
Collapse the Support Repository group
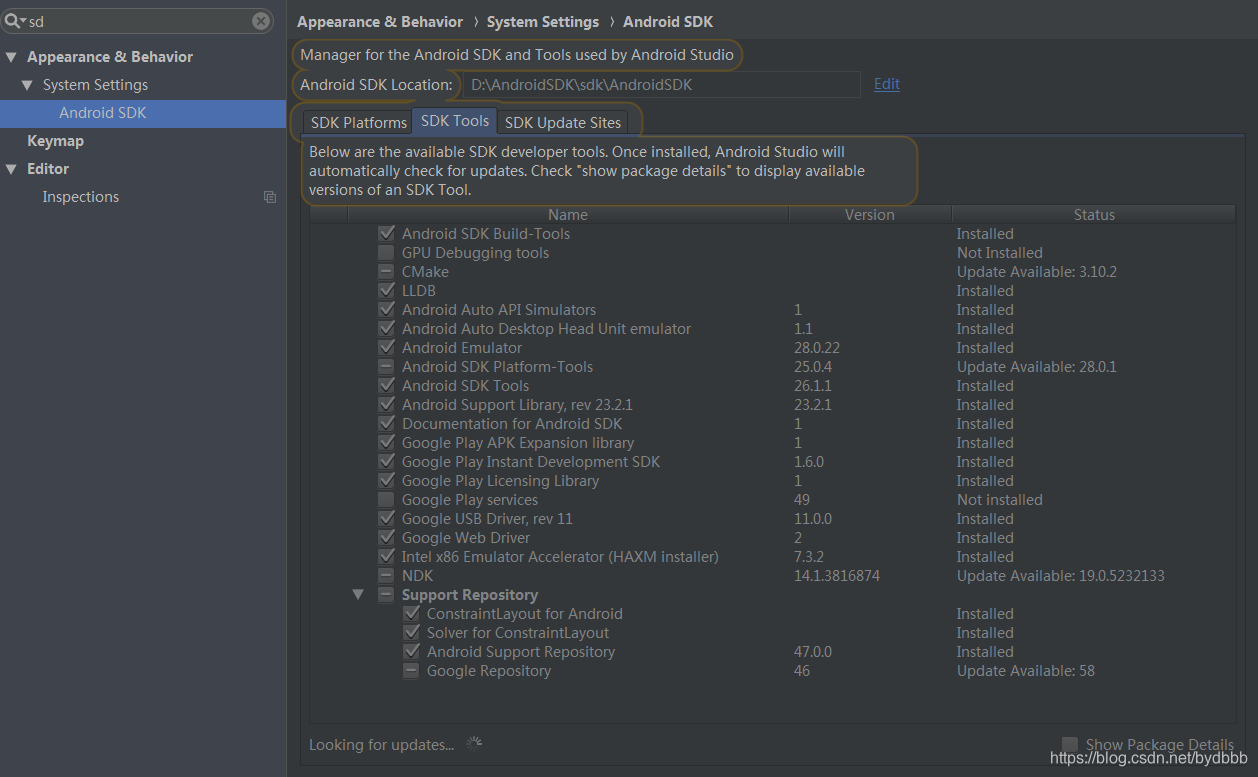358,595
